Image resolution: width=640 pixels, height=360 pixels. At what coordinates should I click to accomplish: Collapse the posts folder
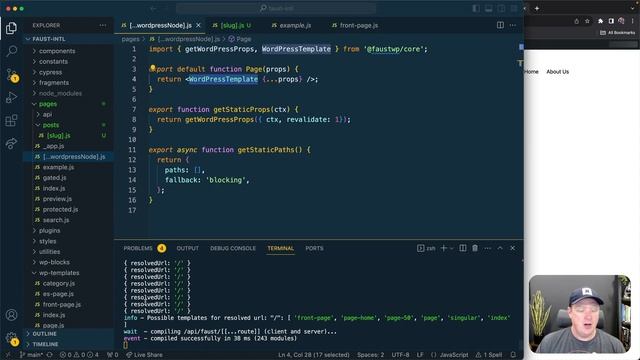[x=68, y=125]
